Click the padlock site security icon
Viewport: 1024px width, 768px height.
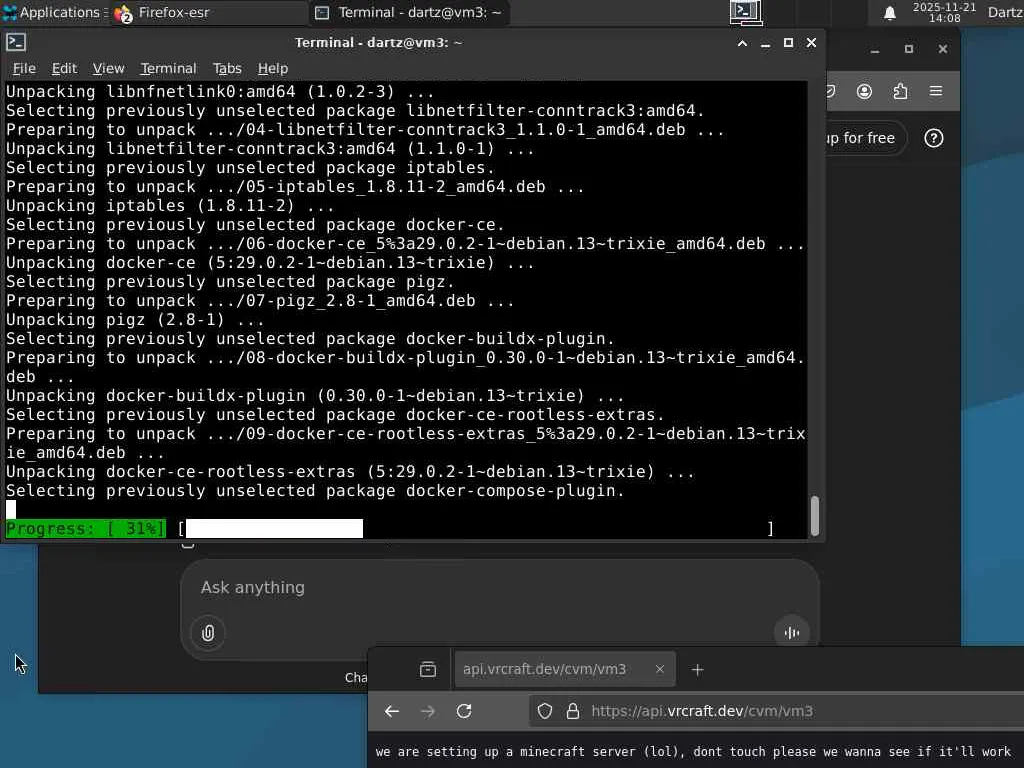[x=573, y=711]
